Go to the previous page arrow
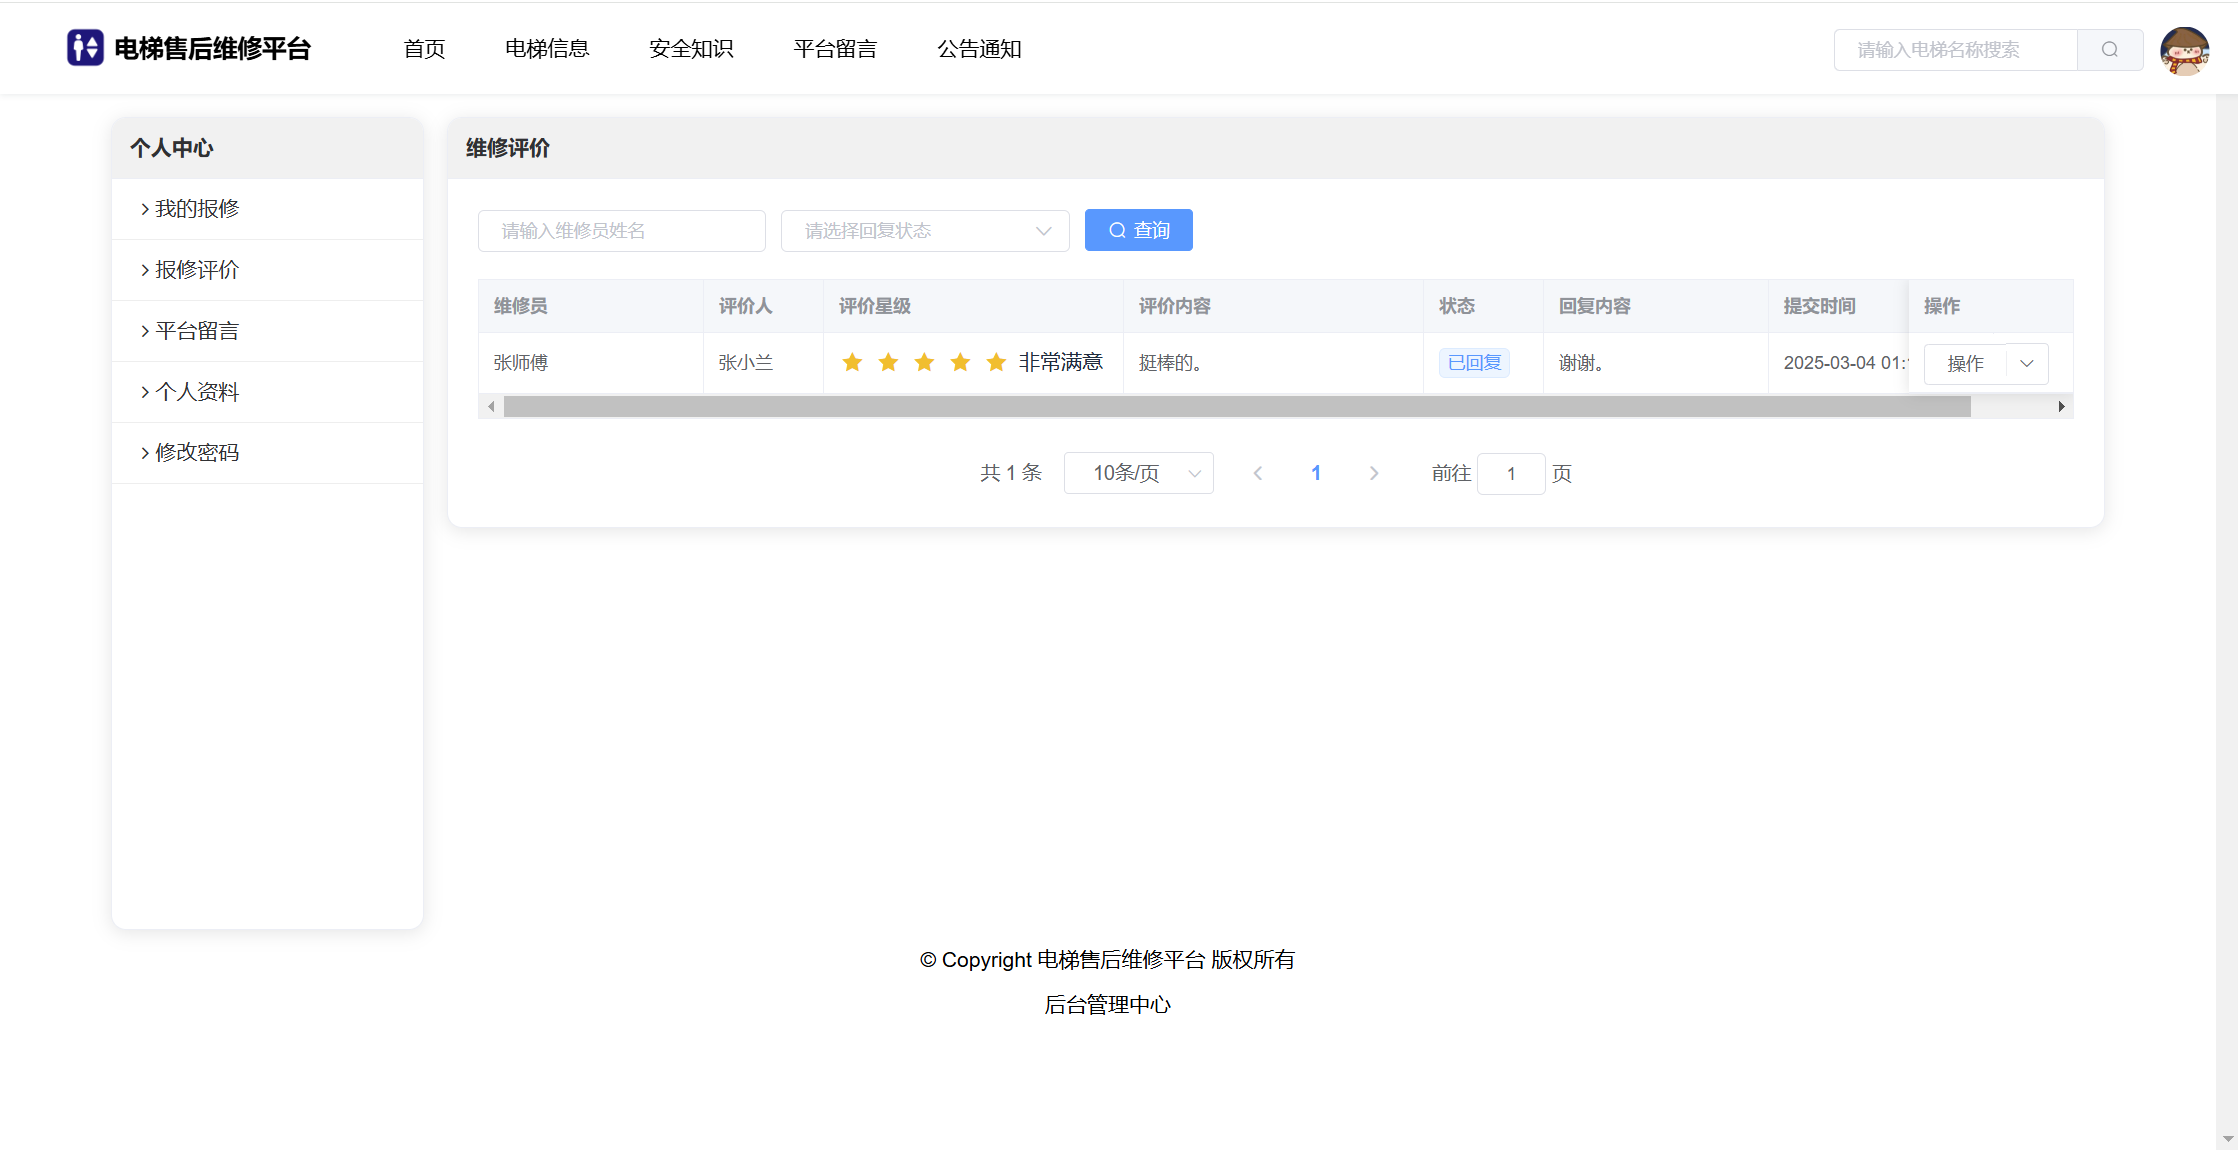 tap(1258, 473)
